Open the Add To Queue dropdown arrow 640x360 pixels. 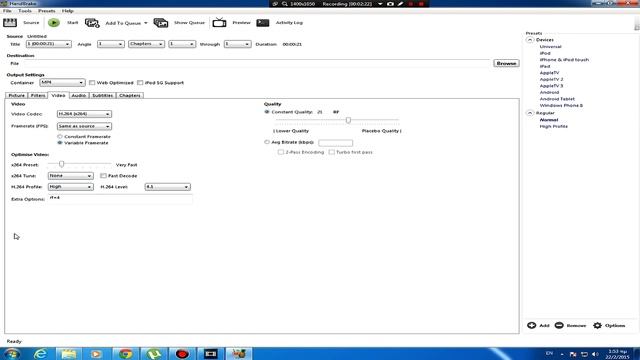tap(146, 23)
